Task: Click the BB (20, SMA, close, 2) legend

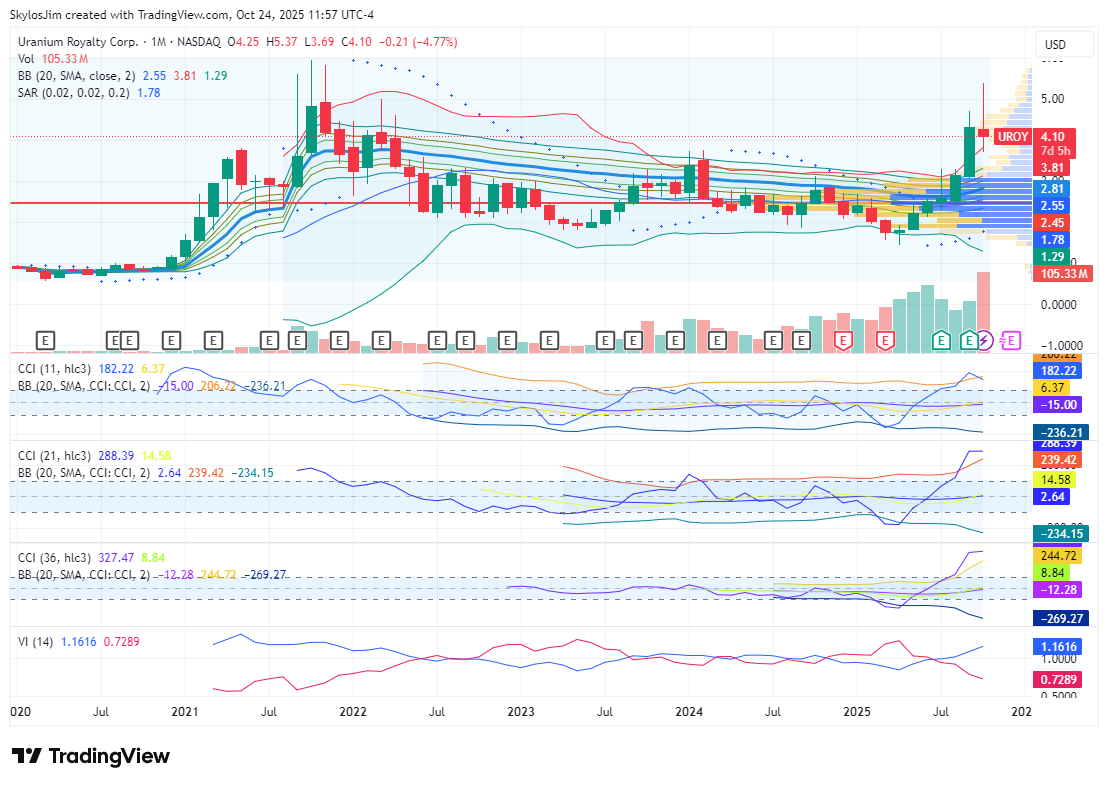Action: [76, 76]
